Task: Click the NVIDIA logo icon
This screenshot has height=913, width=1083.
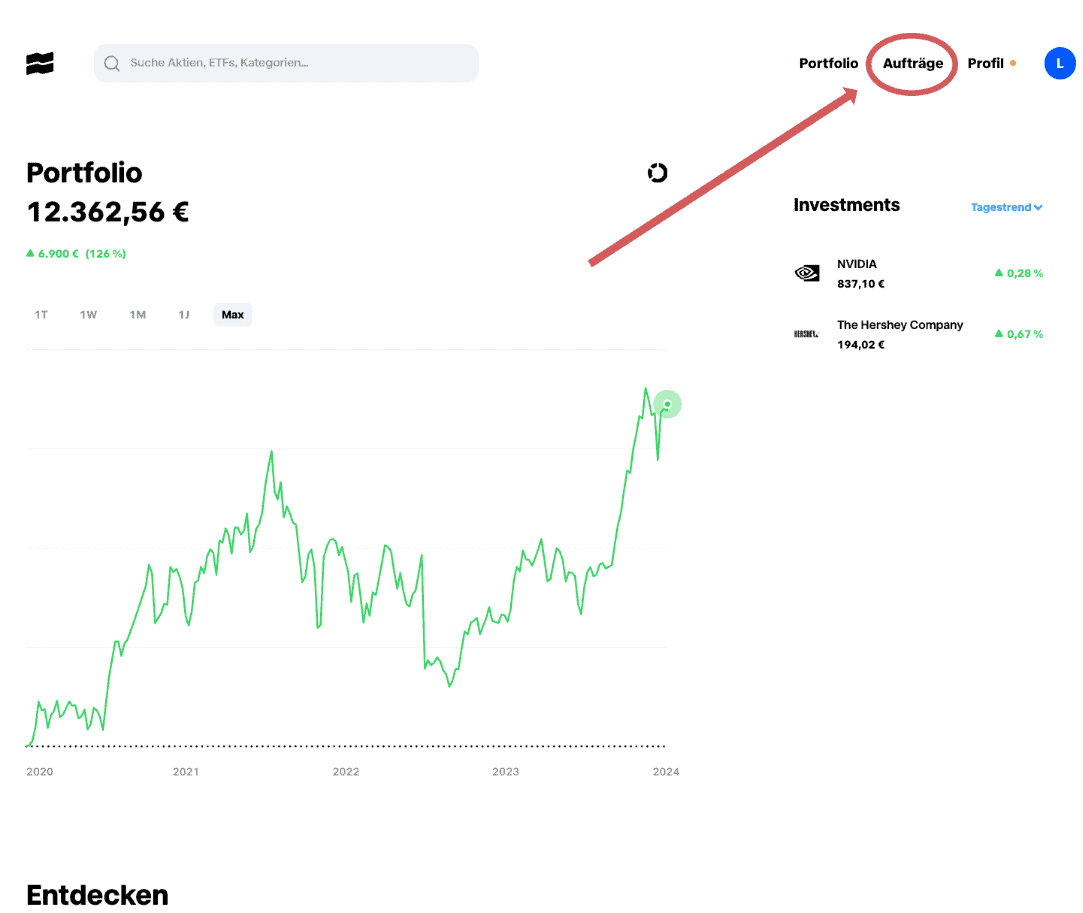Action: point(806,272)
